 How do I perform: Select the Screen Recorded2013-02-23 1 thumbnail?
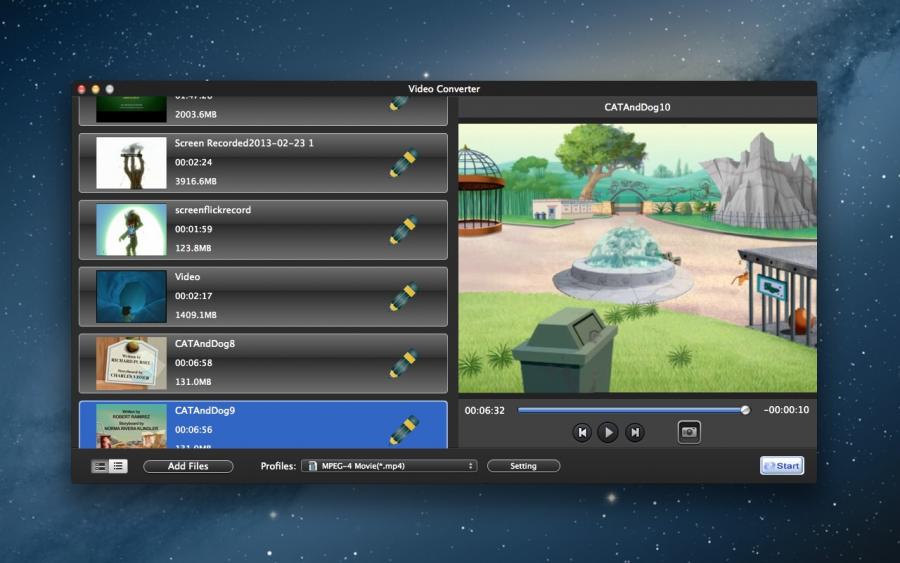pos(131,162)
